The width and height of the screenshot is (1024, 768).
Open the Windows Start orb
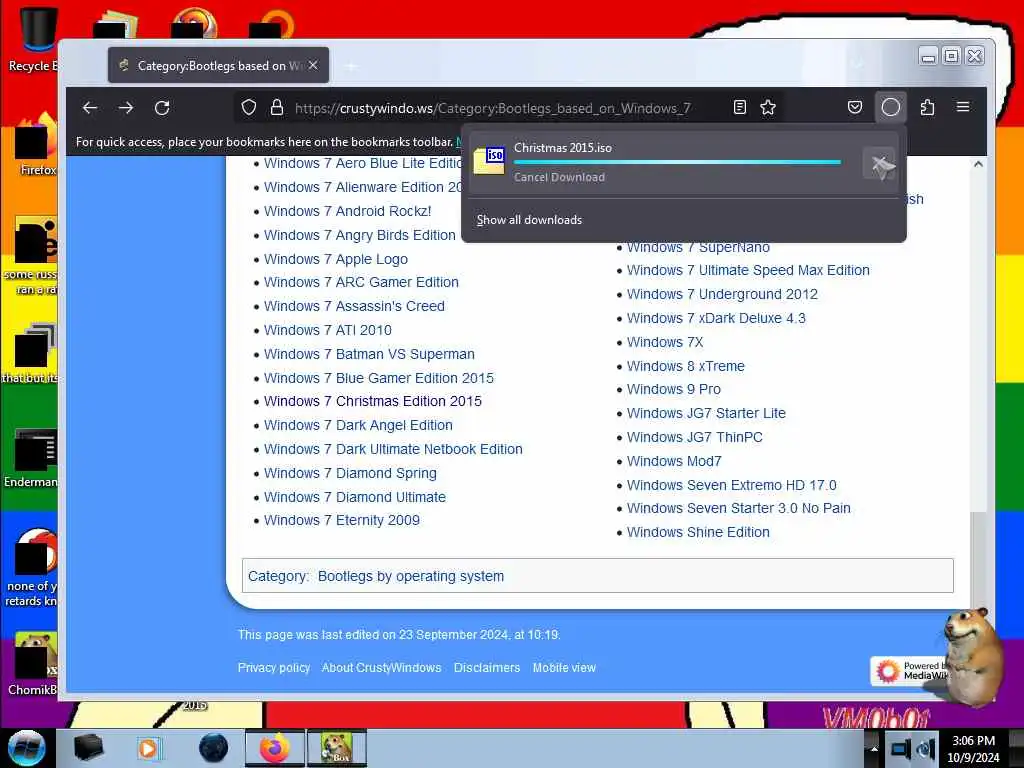(x=27, y=748)
